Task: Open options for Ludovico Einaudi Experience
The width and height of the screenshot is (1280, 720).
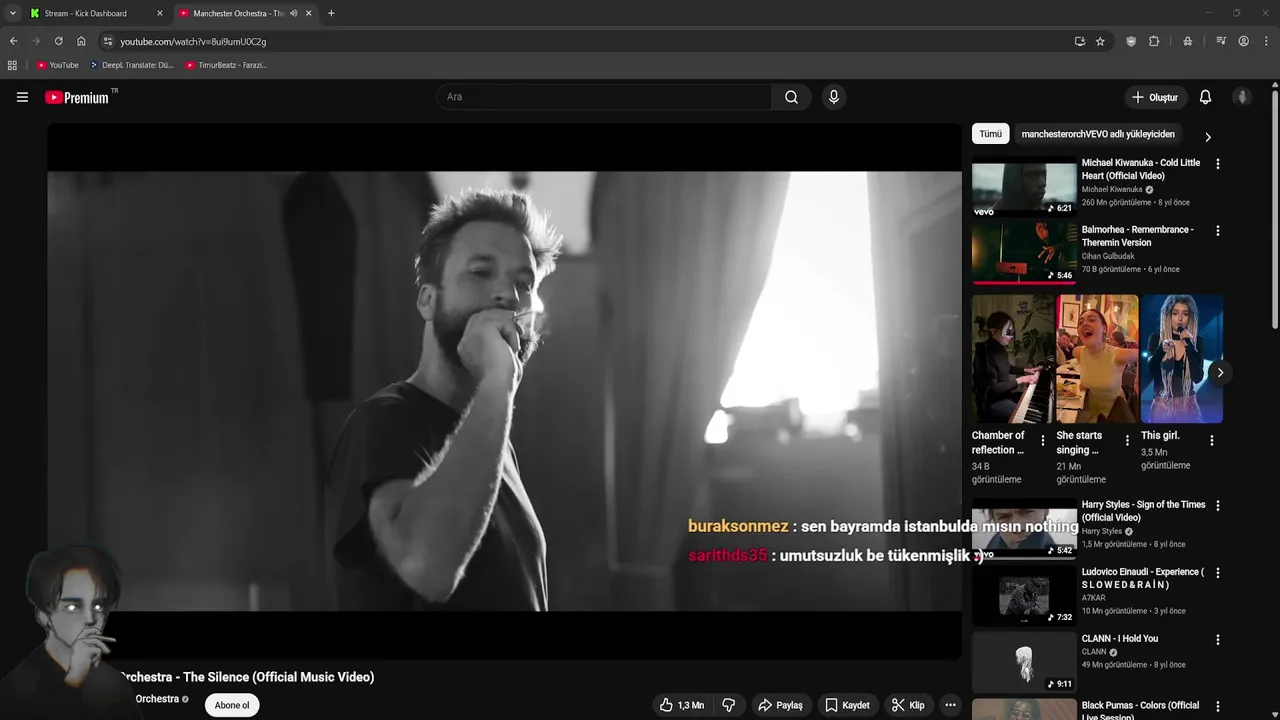Action: [x=1217, y=573]
